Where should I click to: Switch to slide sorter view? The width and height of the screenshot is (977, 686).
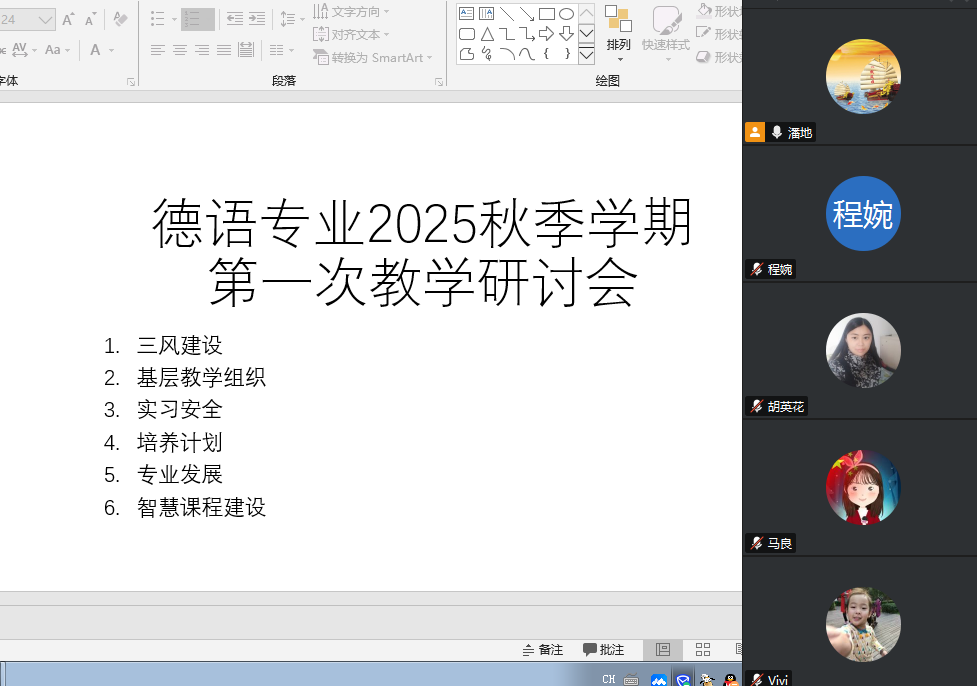(x=703, y=650)
